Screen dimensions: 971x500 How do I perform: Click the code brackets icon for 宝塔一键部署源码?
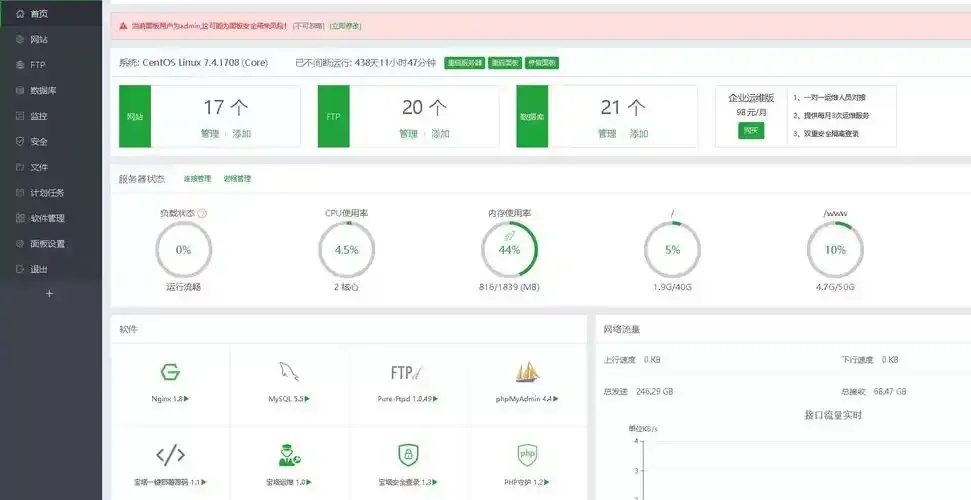click(170, 455)
